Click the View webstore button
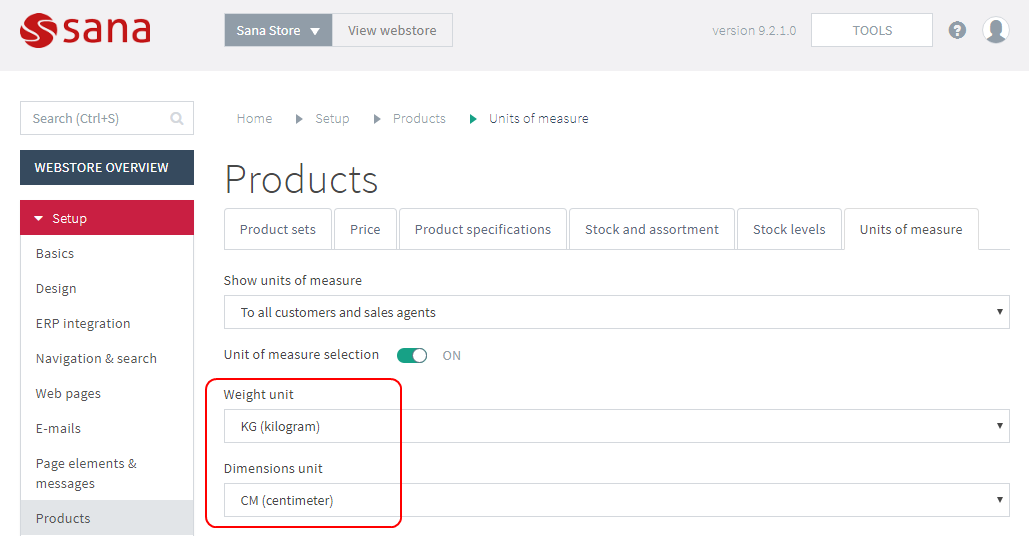The height and width of the screenshot is (536, 1029). [392, 30]
